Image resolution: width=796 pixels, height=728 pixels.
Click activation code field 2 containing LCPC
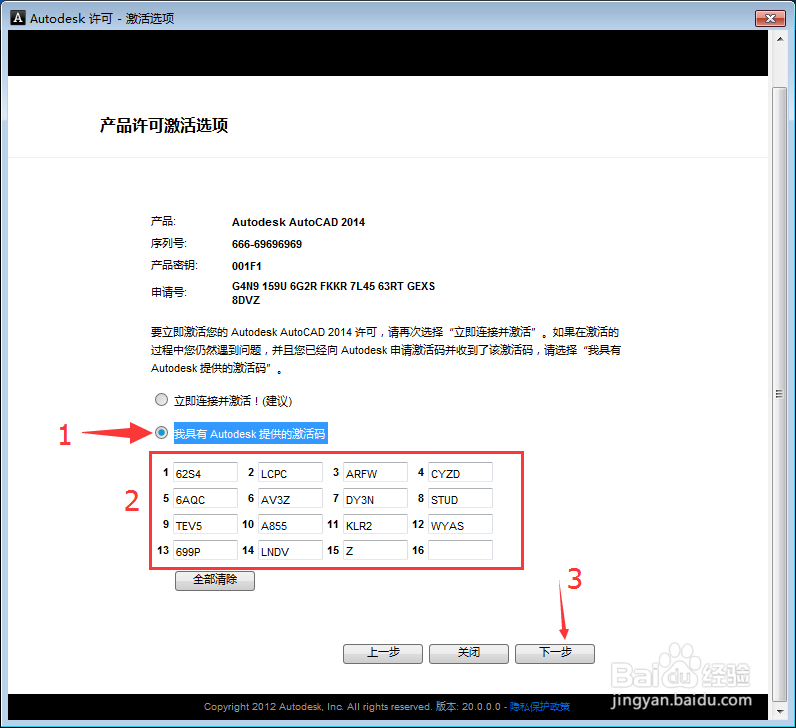tap(290, 473)
